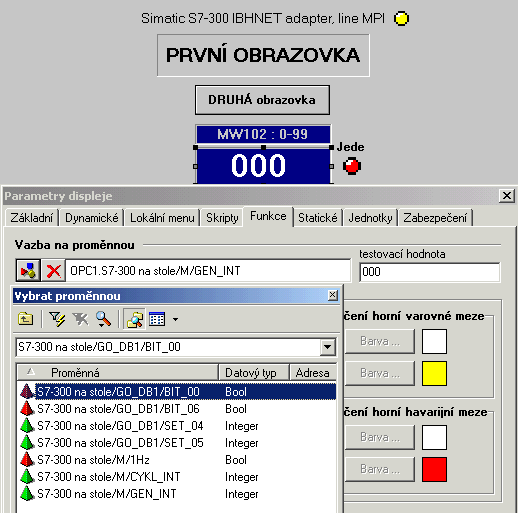
Task: Click first Barva button in varovné meze
Action: tap(380, 341)
